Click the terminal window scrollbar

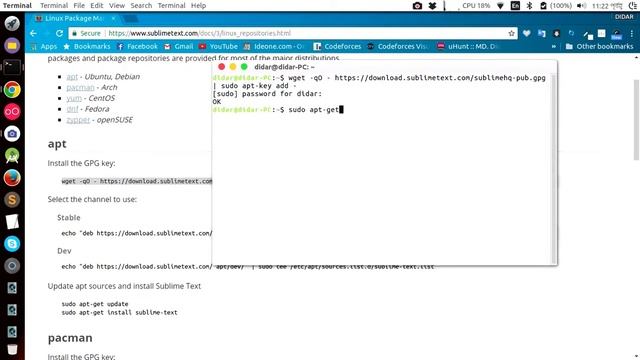tap(553, 169)
